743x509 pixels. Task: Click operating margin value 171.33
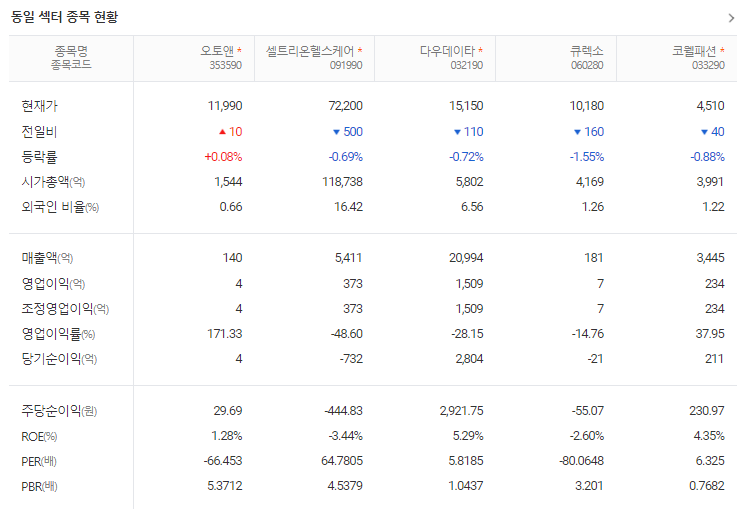coord(225,334)
